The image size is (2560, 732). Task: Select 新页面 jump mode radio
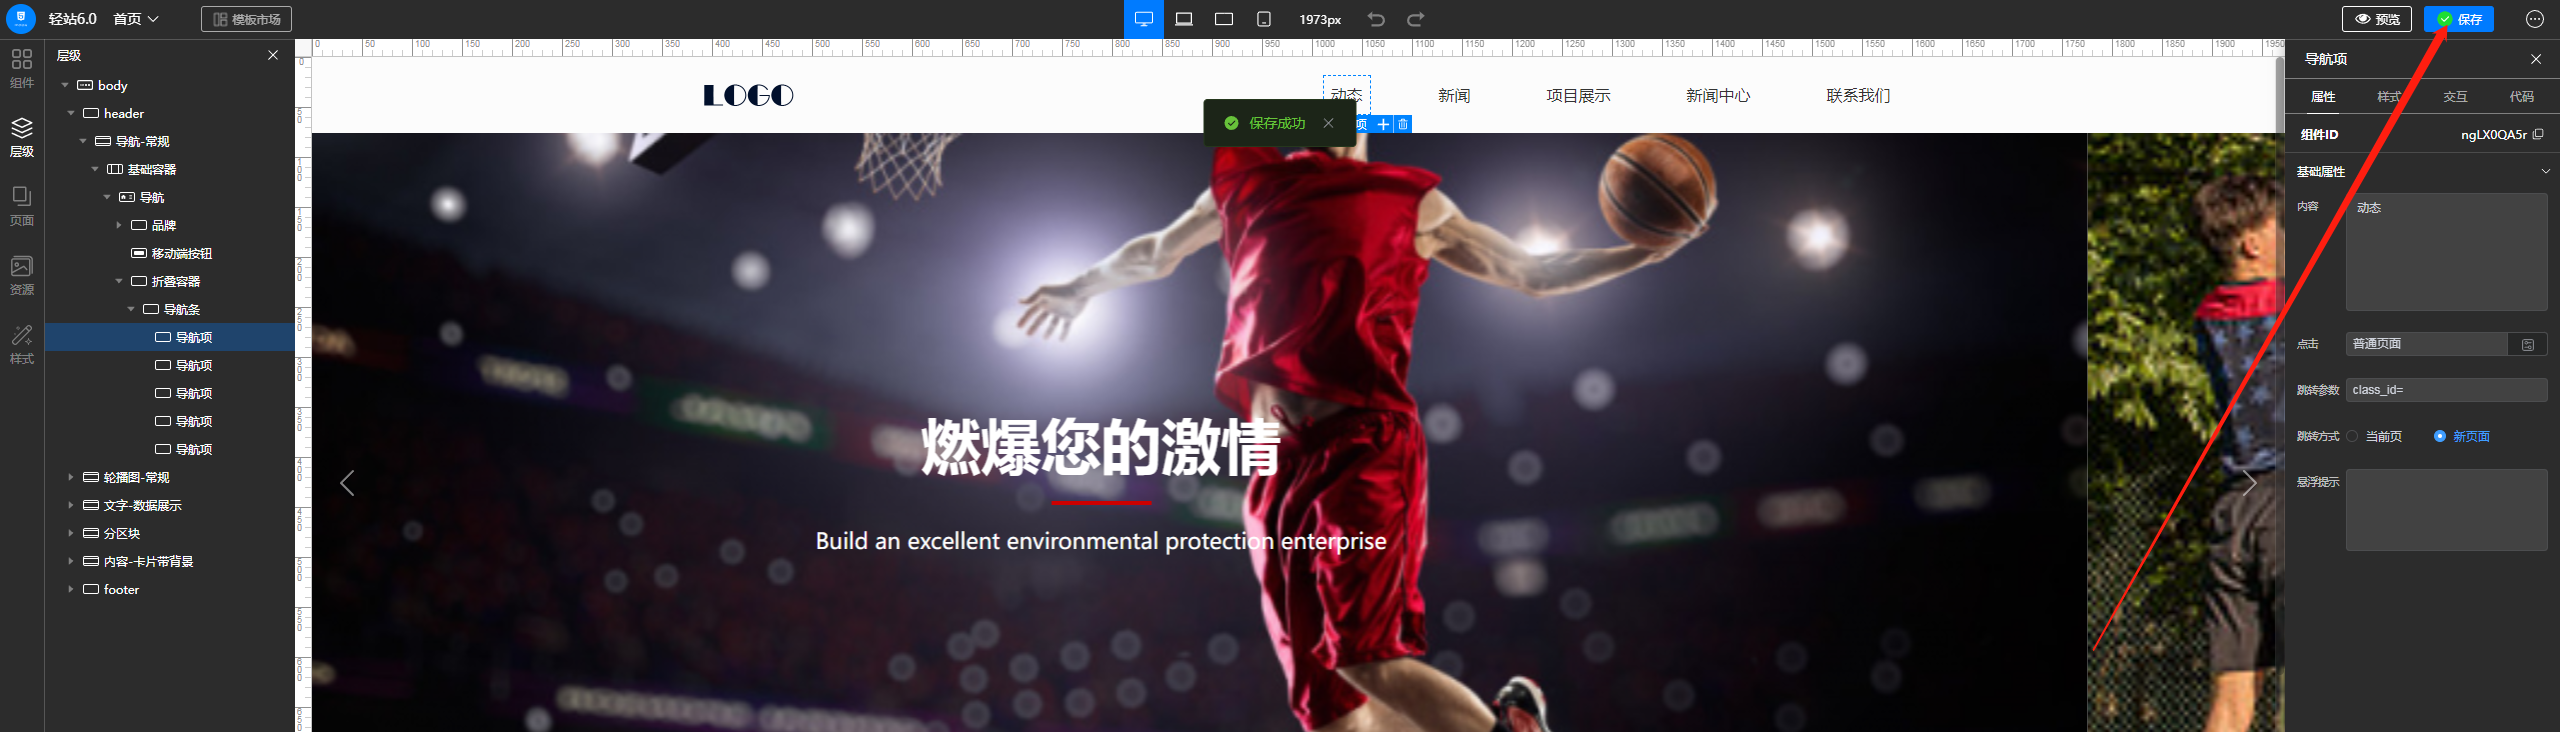[2440, 436]
